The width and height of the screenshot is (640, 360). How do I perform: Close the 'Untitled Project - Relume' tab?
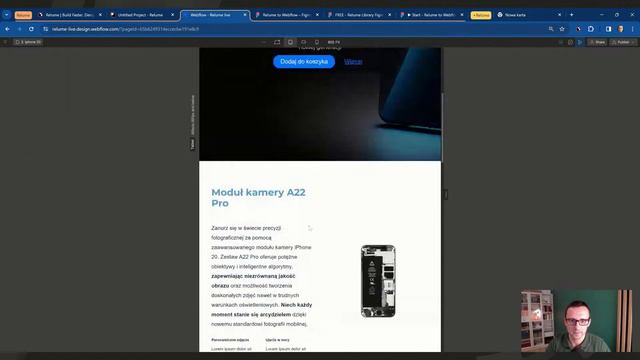[x=172, y=15]
